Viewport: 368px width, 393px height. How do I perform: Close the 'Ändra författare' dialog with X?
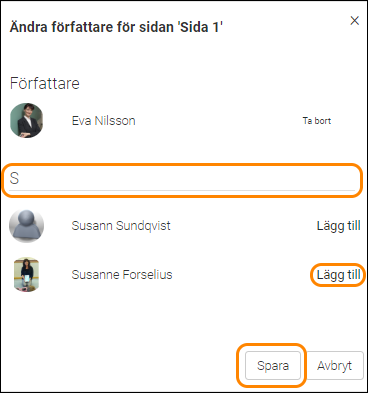coord(355,21)
